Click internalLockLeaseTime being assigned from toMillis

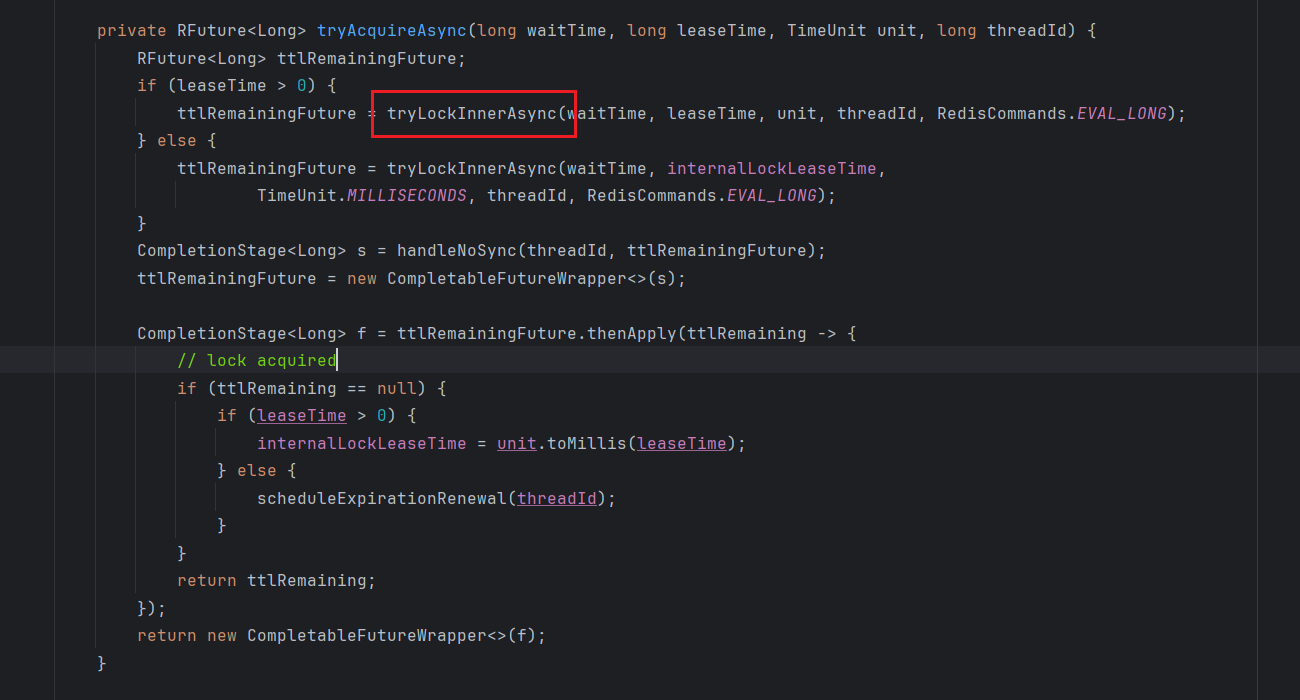[x=362, y=443]
